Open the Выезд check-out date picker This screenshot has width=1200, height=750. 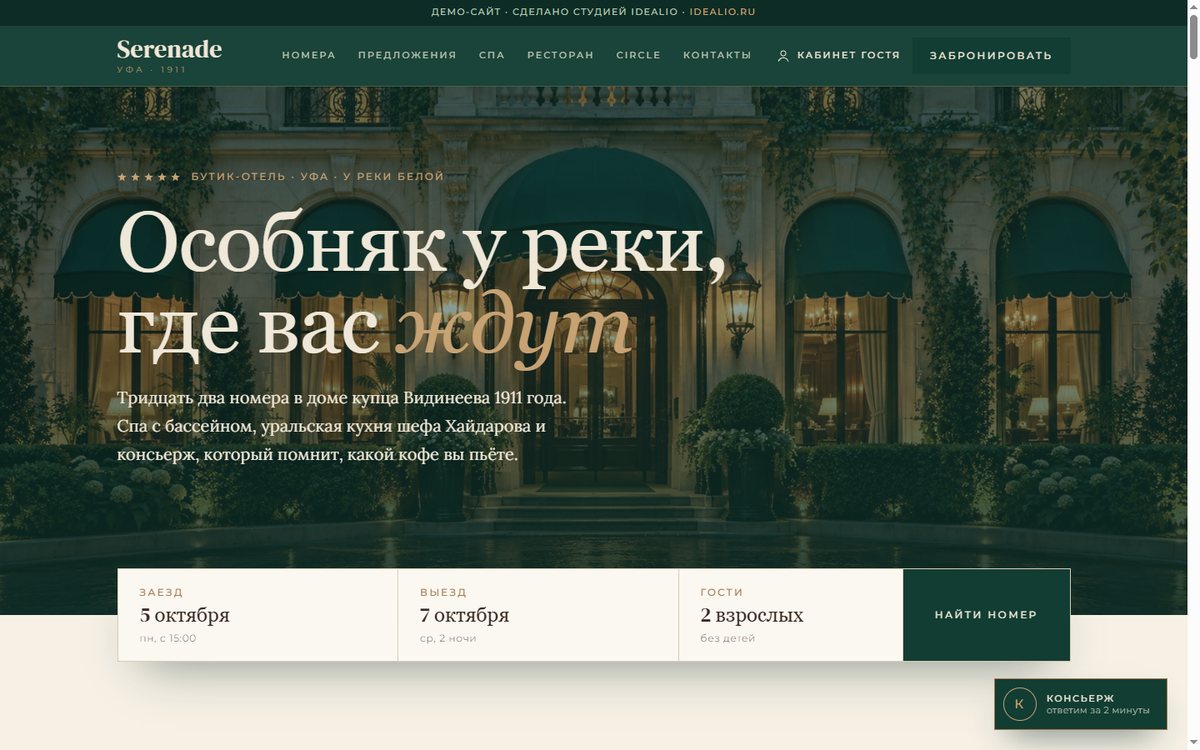point(538,615)
